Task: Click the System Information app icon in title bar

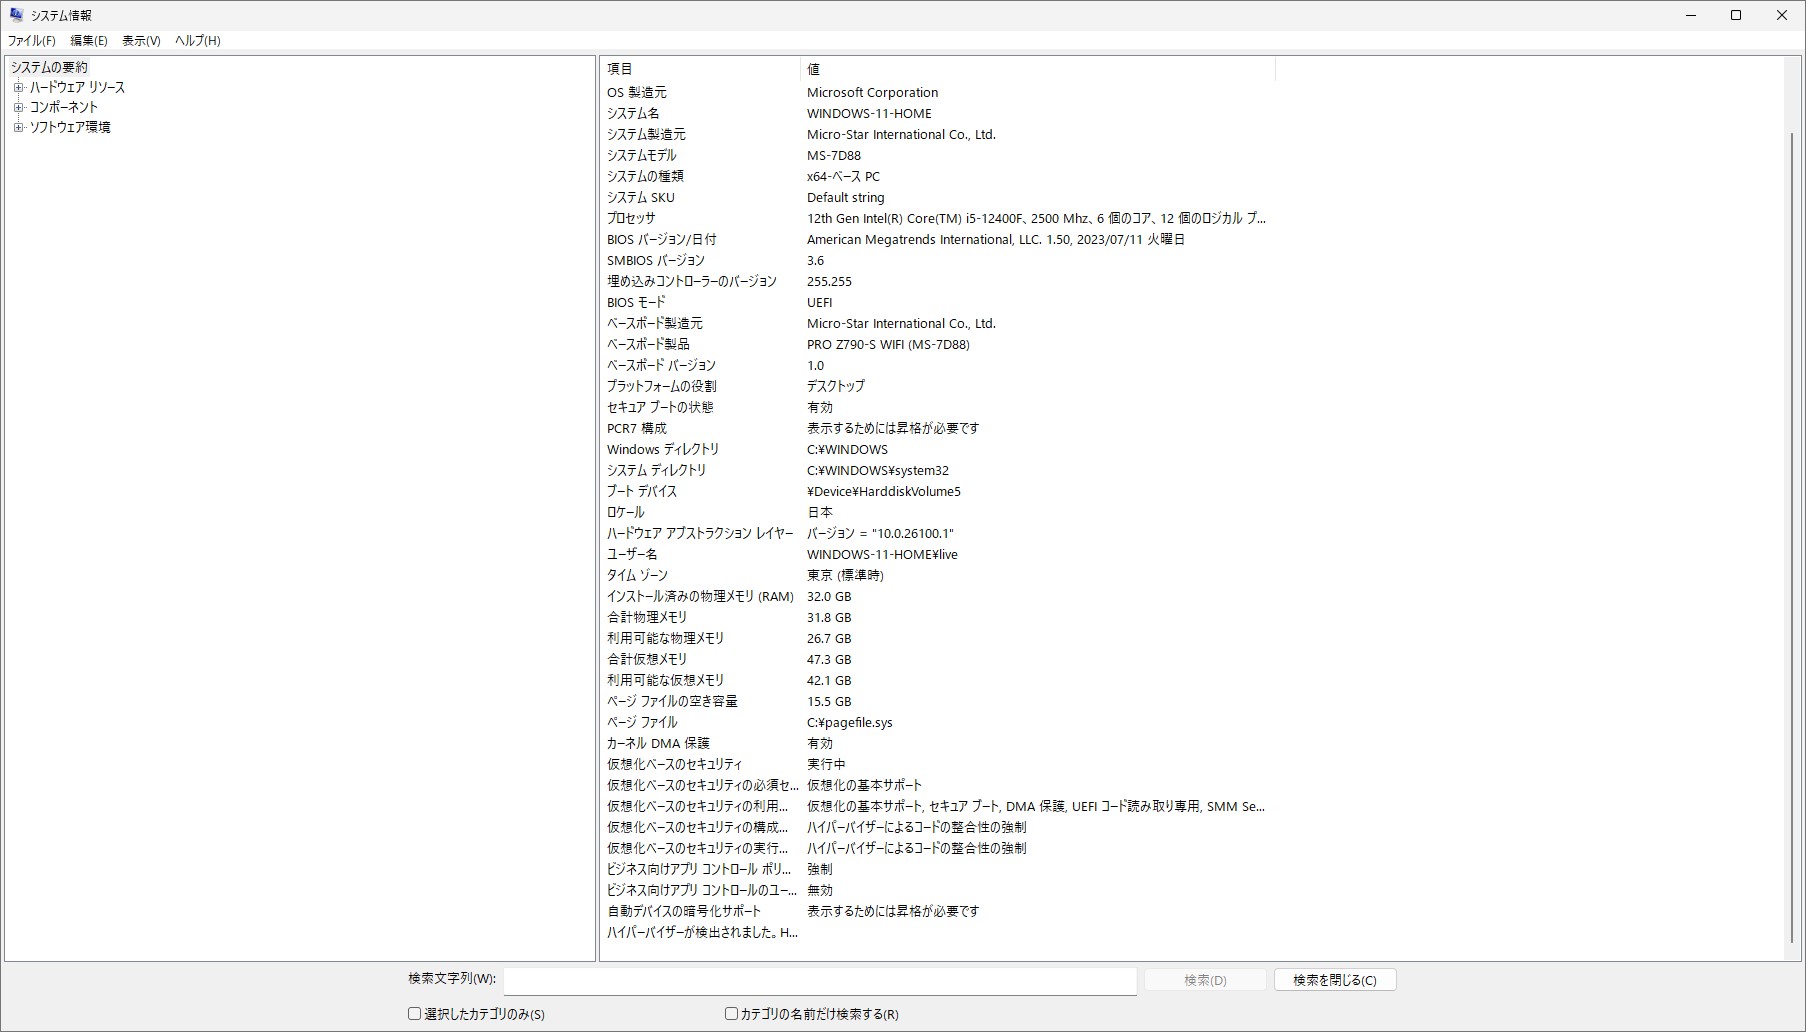Action: pyautogui.click(x=16, y=15)
